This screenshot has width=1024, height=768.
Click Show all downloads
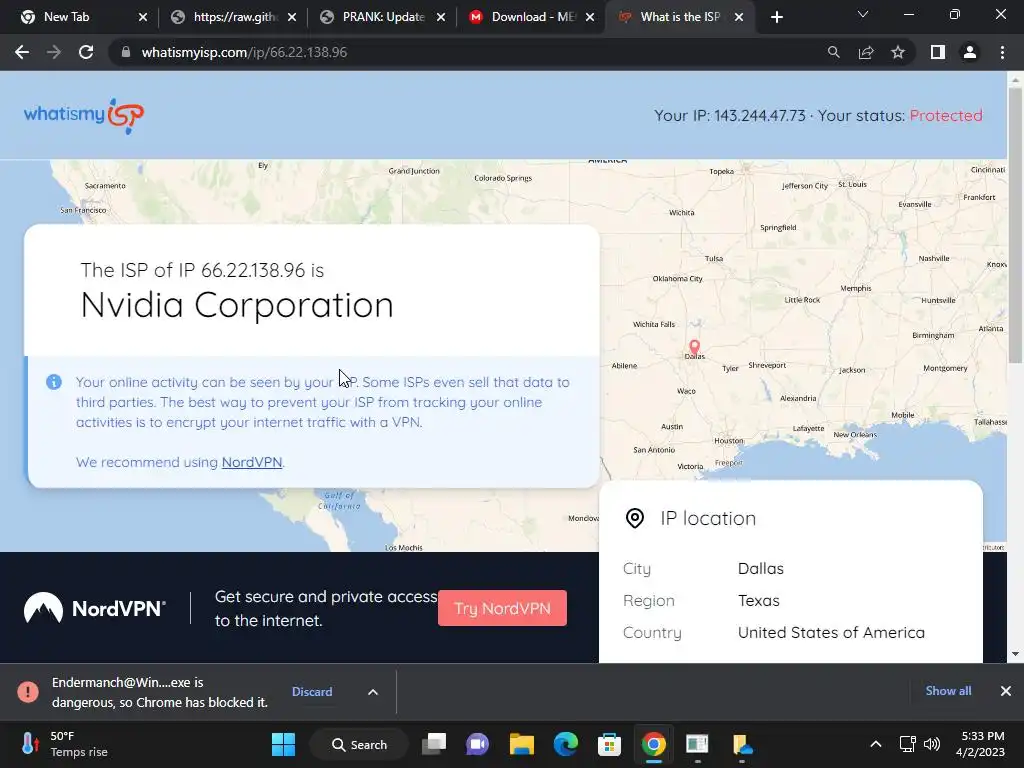pos(948,691)
